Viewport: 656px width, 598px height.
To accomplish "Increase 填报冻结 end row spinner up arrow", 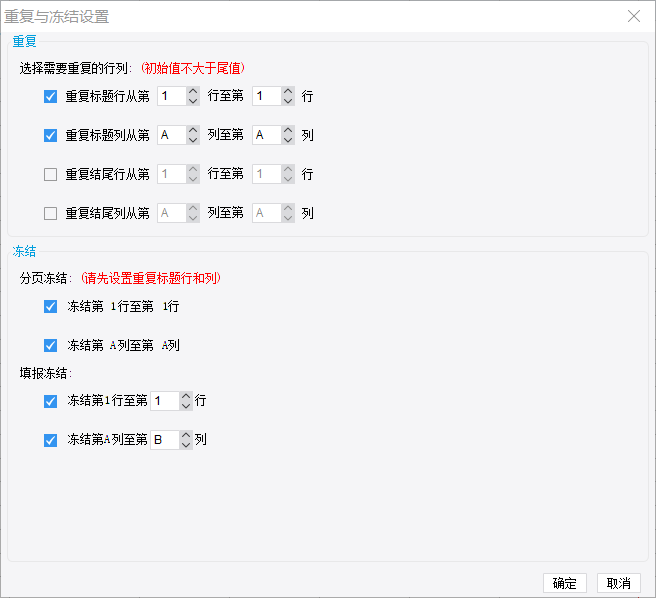I will tap(186, 396).
